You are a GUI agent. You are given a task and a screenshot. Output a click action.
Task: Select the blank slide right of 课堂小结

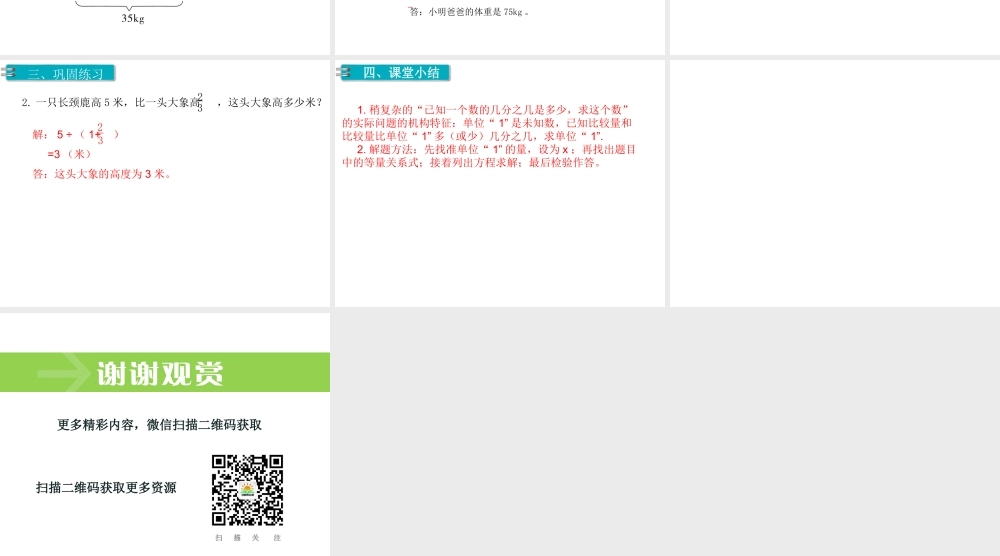tap(834, 183)
